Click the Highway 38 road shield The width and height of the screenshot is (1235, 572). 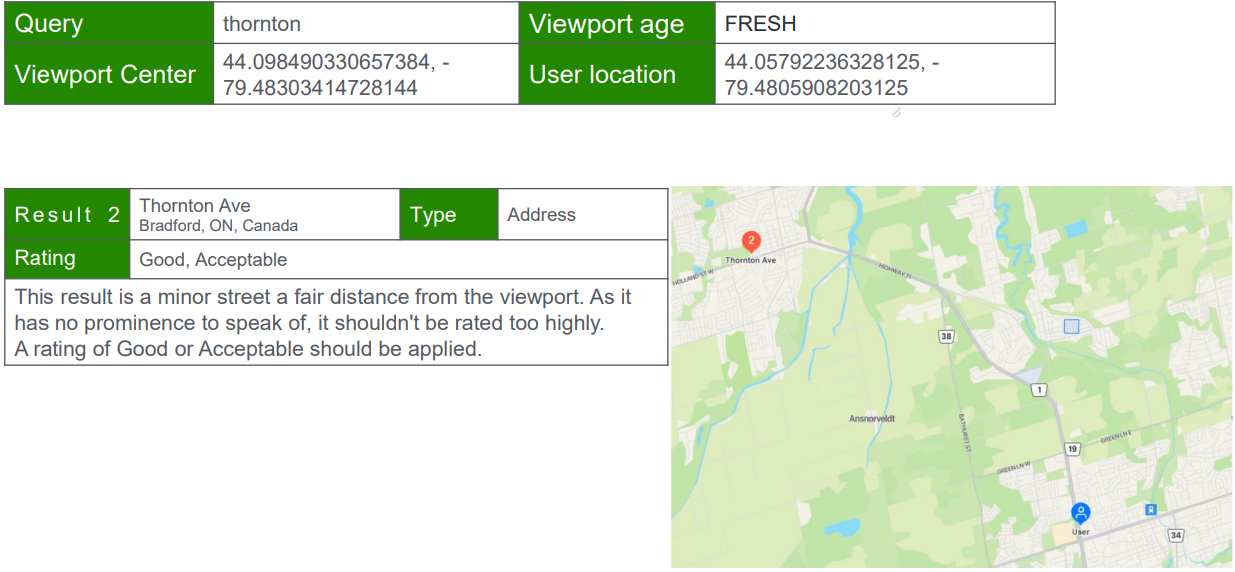coord(946,337)
